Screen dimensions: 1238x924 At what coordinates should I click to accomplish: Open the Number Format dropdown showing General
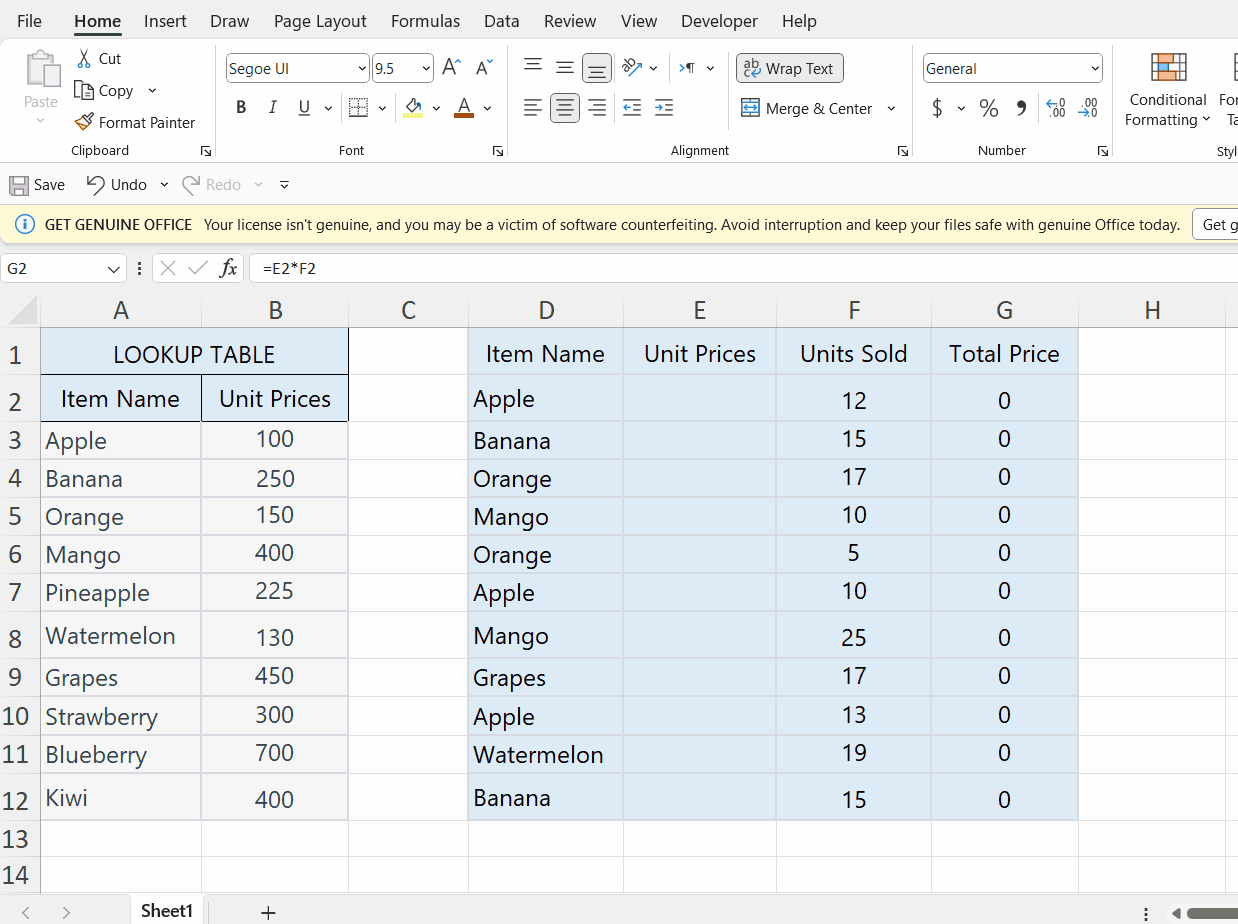coord(1011,68)
